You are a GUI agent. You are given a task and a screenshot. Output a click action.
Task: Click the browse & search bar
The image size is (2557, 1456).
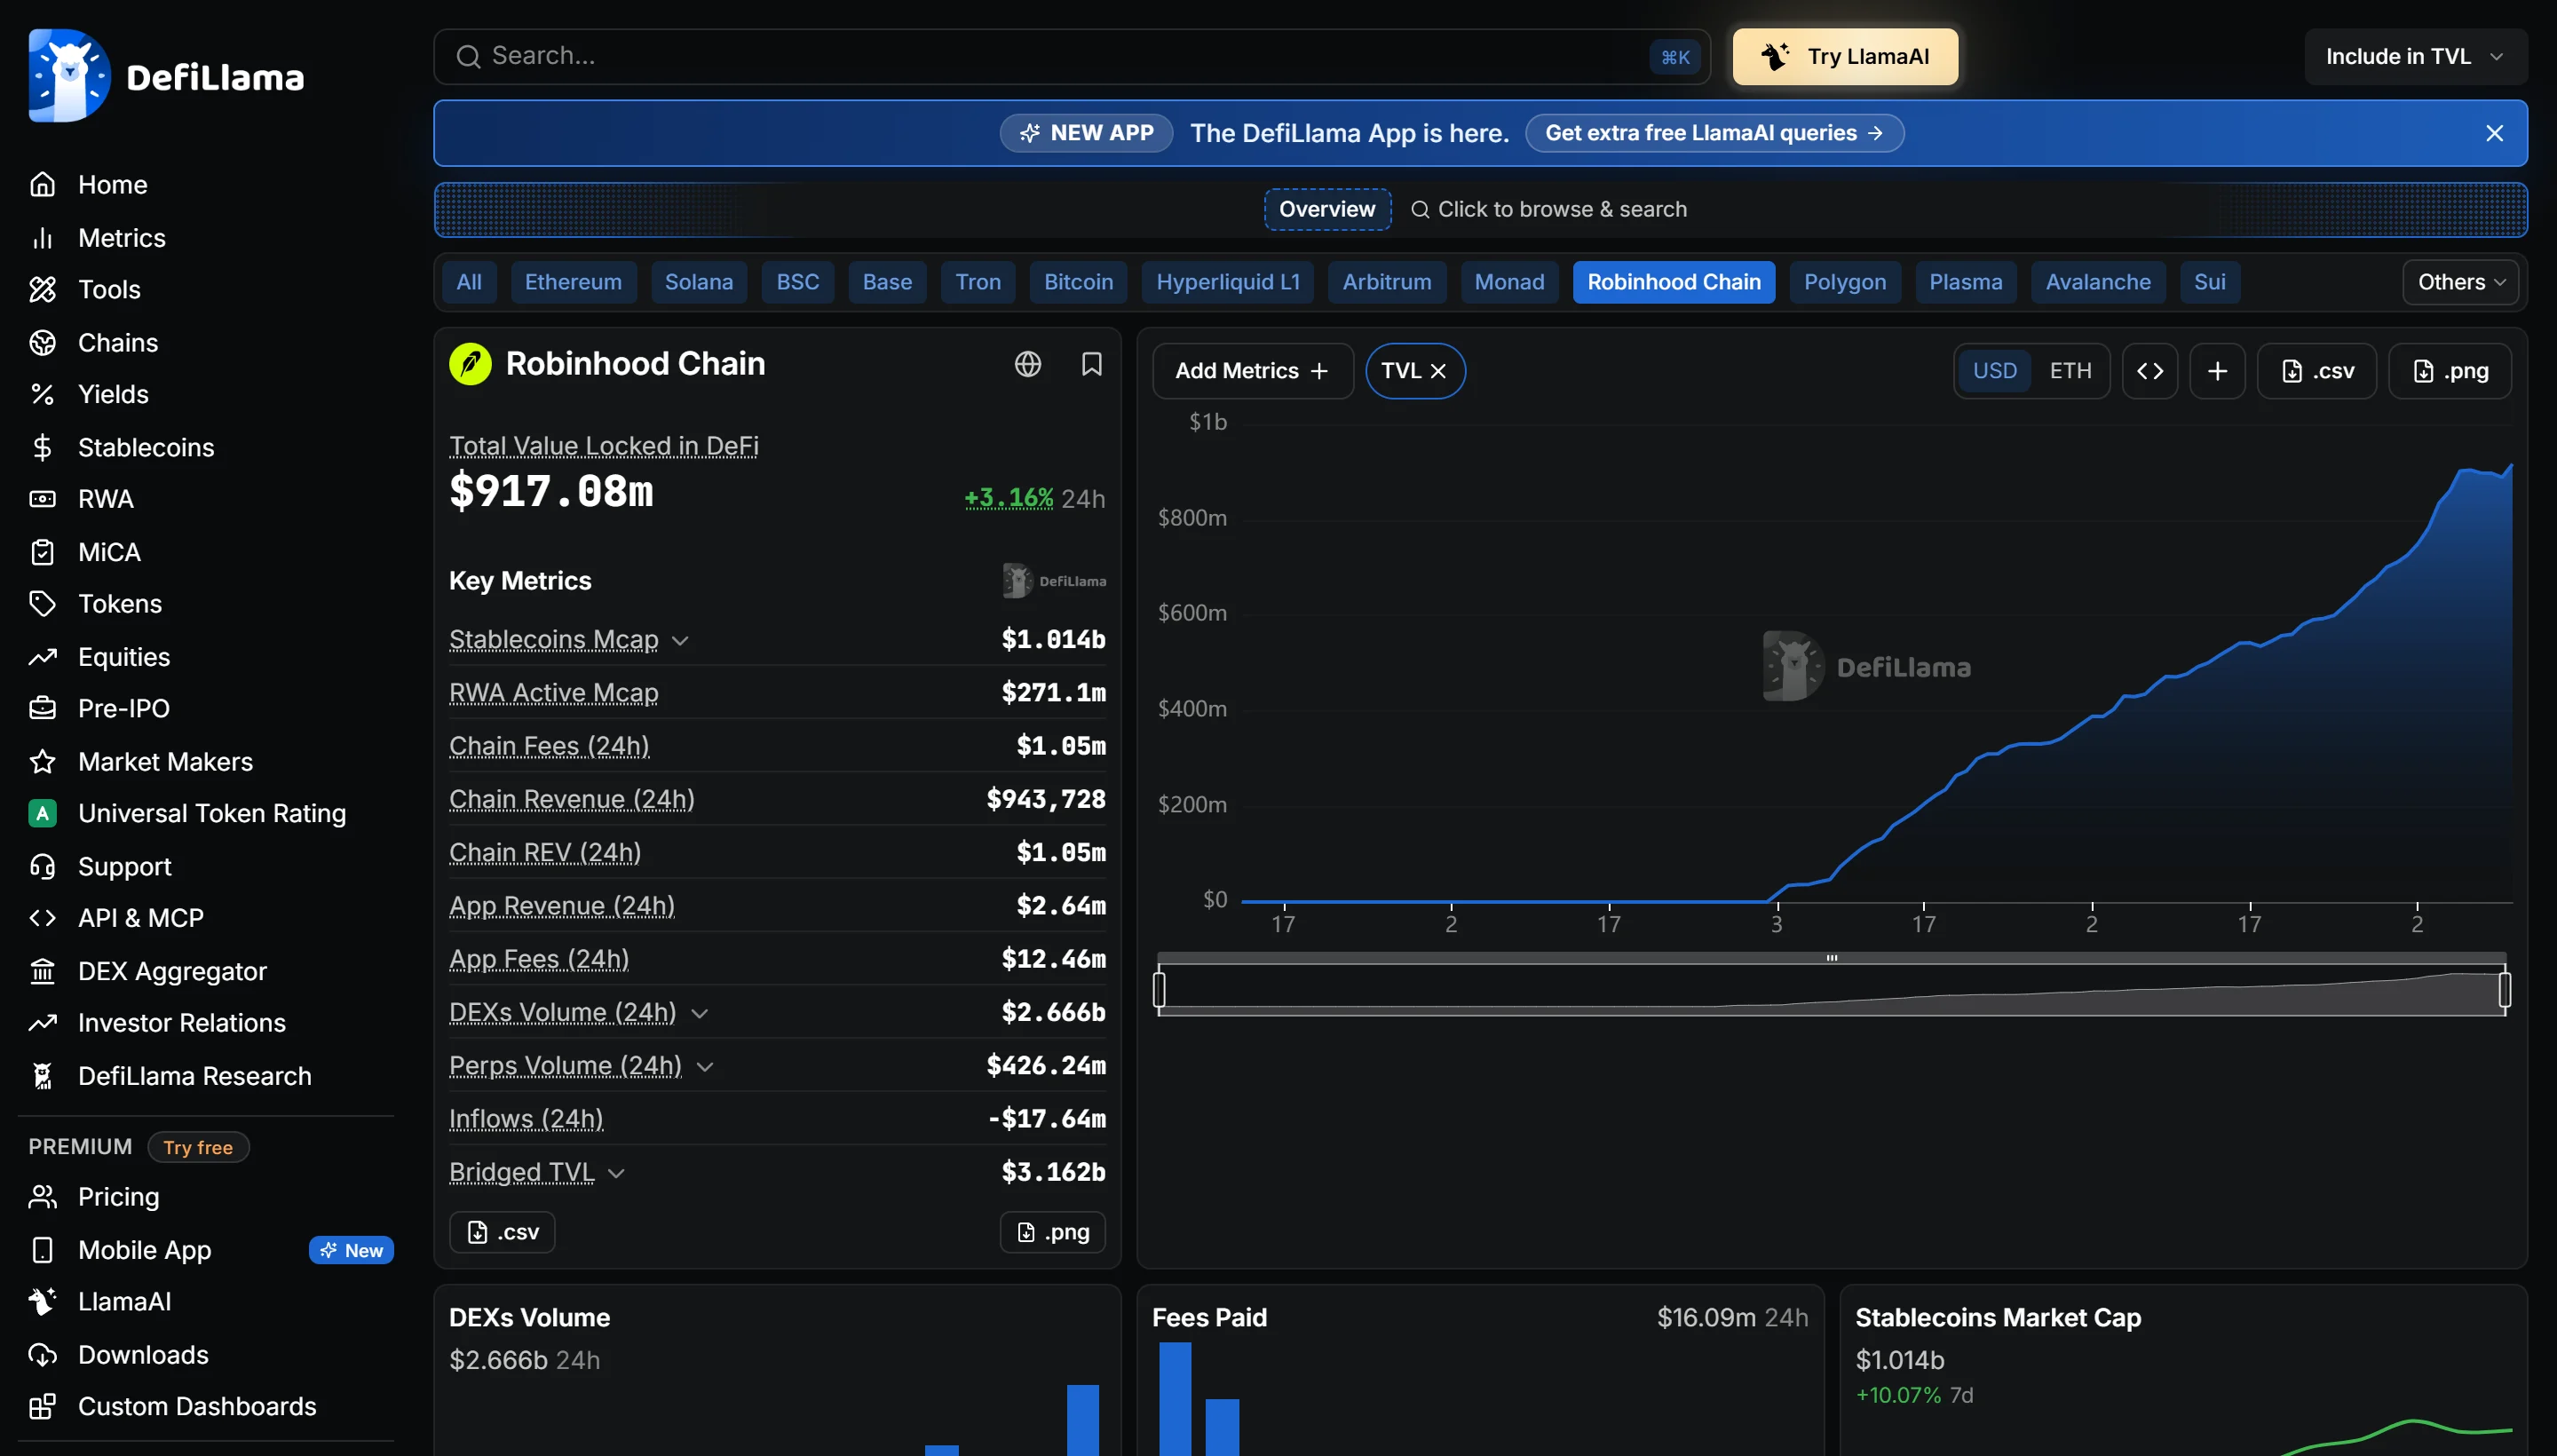[x=1549, y=209]
